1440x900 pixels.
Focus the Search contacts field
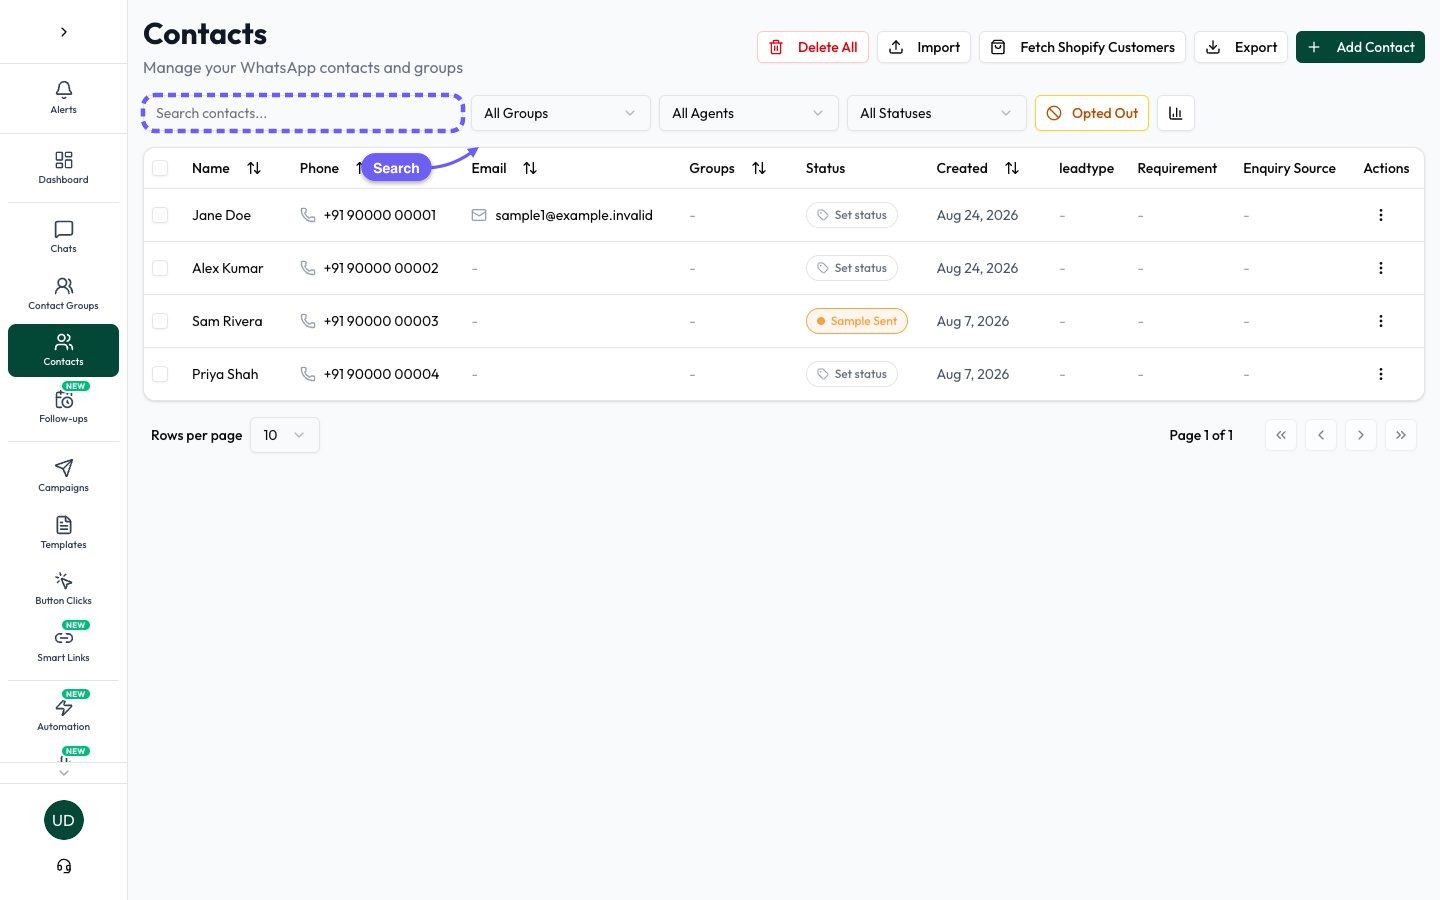303,113
